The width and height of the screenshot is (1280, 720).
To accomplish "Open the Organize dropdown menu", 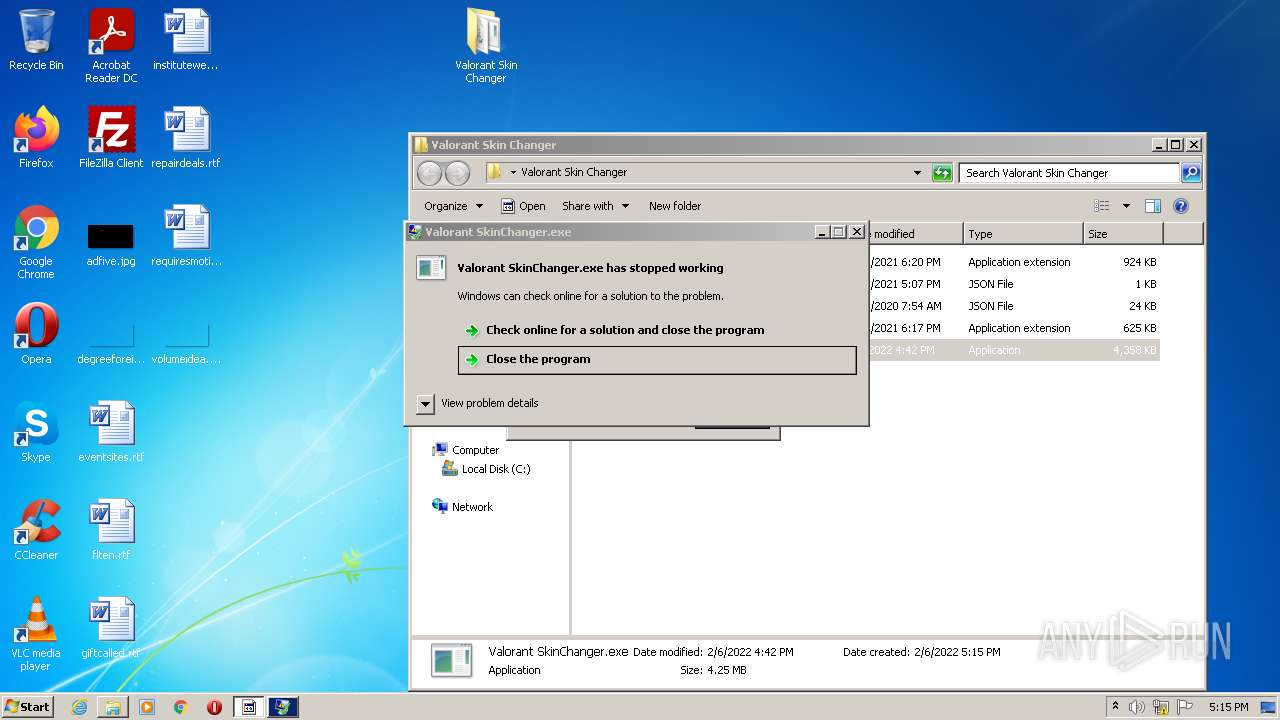I will click(x=453, y=206).
